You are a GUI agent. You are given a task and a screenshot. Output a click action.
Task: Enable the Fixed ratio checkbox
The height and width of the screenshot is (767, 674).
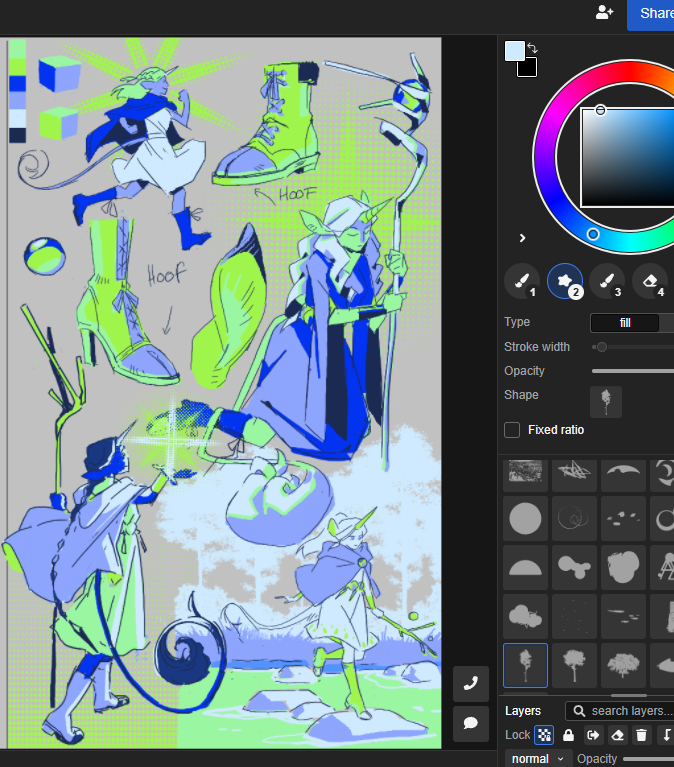512,430
